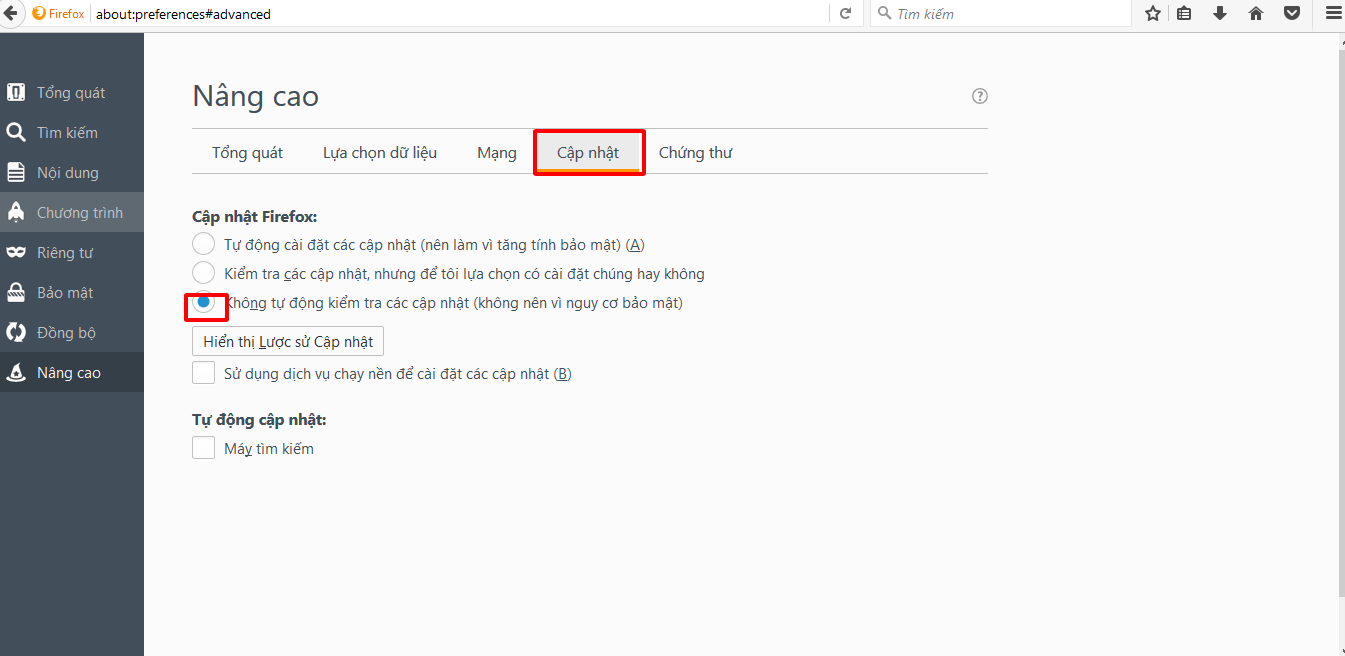Open Nội dung in the sidebar
This screenshot has height=656, width=1345.
coord(72,172)
